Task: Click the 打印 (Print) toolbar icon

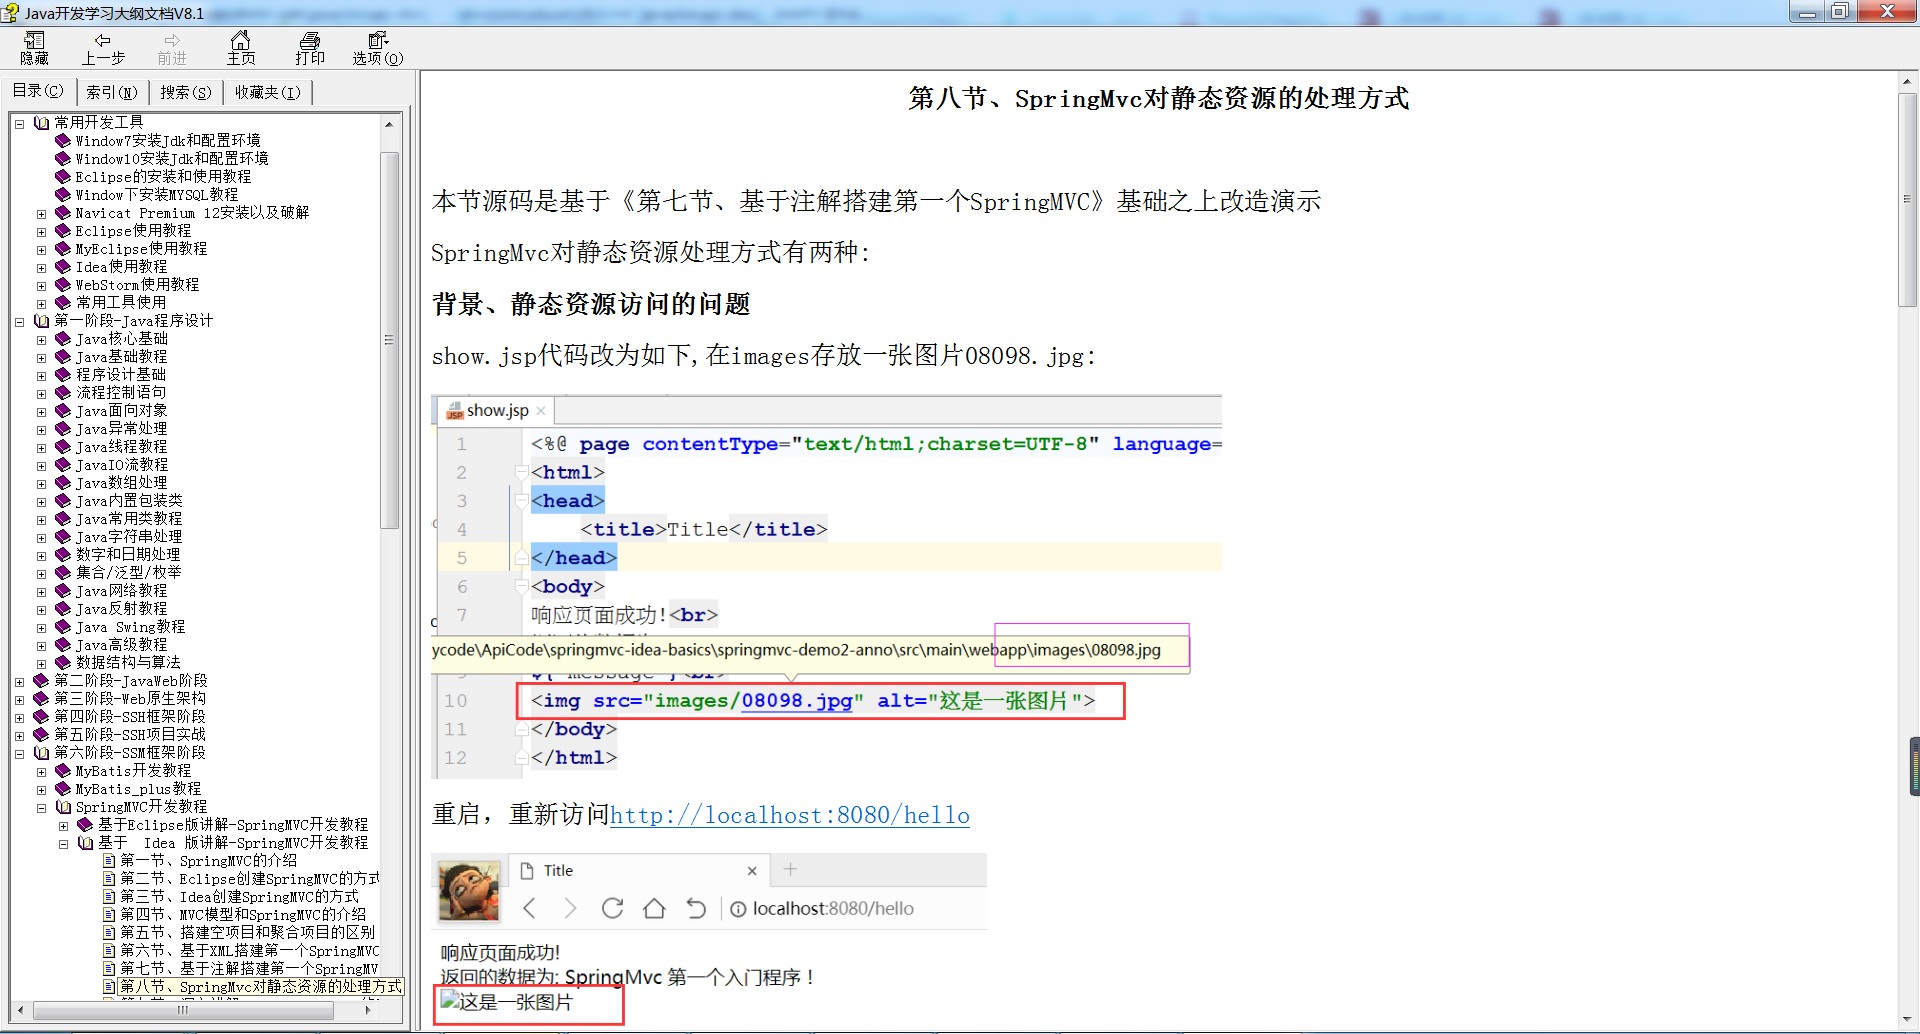Action: coord(310,48)
